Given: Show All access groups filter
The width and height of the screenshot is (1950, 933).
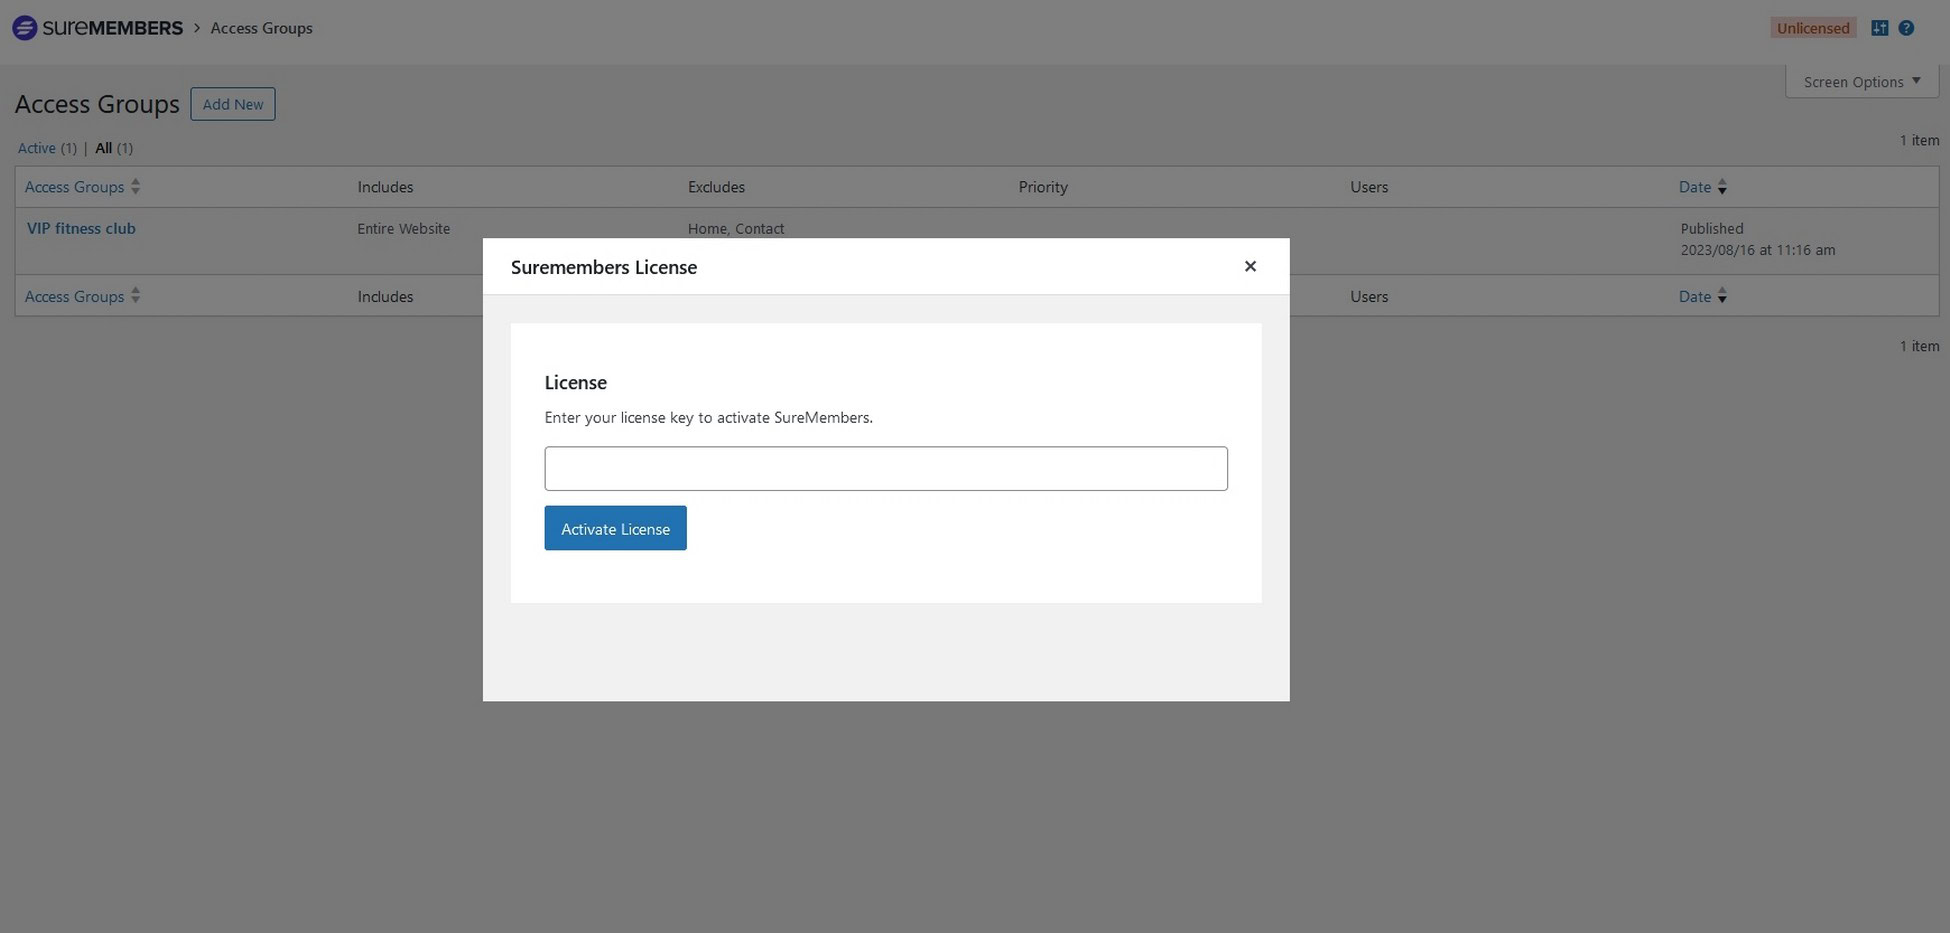Looking at the screenshot, I should pyautogui.click(x=103, y=148).
